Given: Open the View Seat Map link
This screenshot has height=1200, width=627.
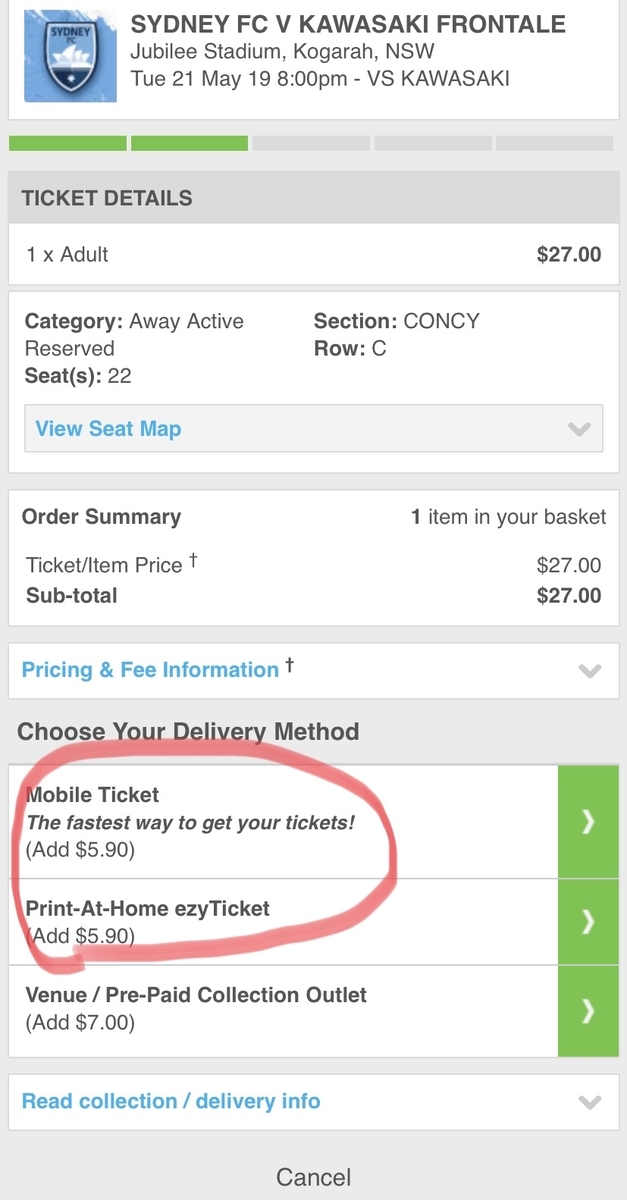Looking at the screenshot, I should pos(108,429).
